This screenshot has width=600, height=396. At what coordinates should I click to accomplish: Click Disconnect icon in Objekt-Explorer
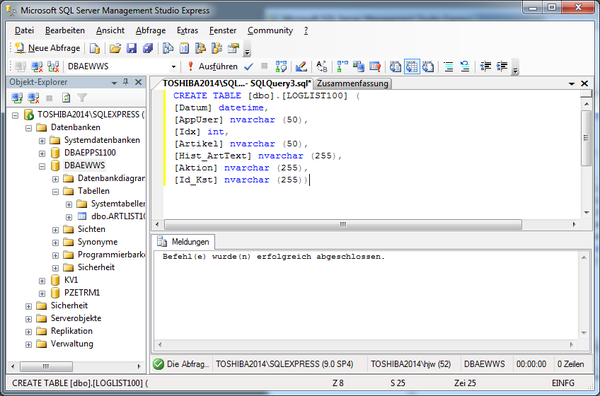click(x=33, y=98)
